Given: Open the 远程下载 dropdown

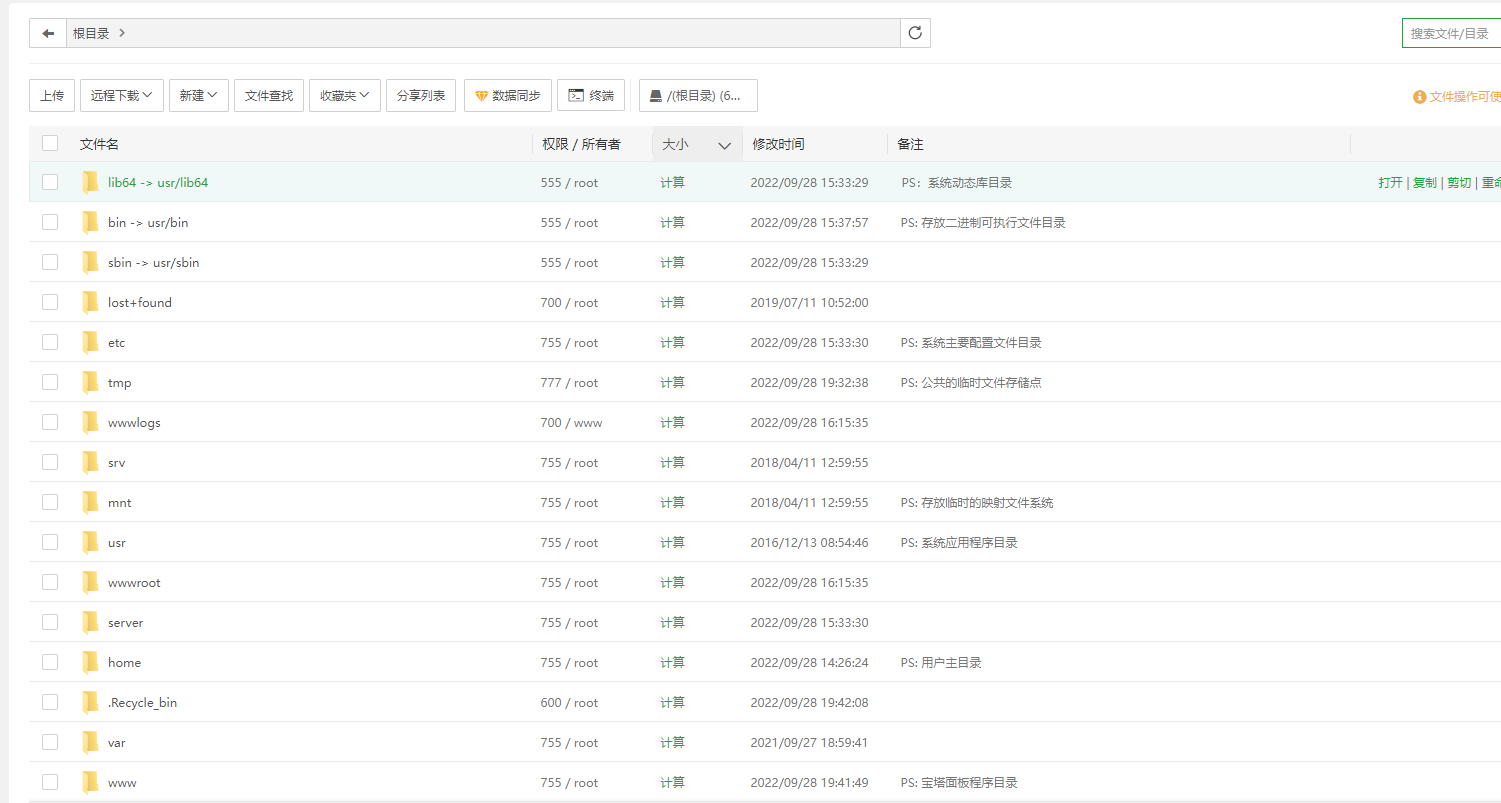Looking at the screenshot, I should pos(122,95).
